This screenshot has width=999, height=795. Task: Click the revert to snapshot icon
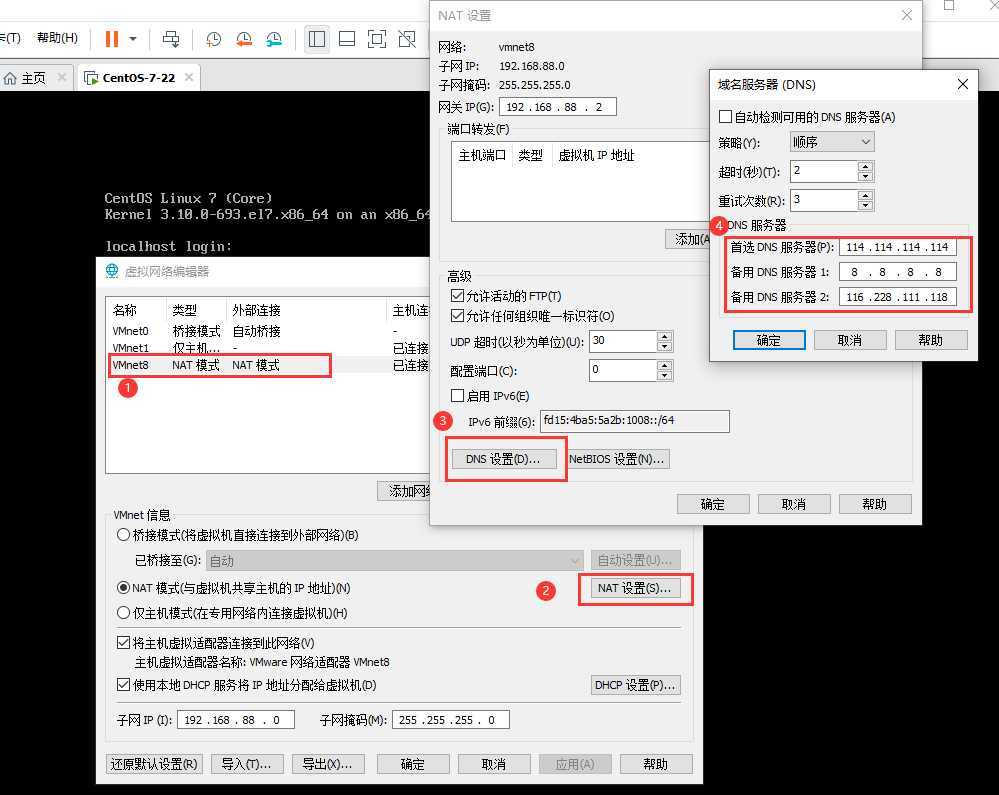[244, 39]
